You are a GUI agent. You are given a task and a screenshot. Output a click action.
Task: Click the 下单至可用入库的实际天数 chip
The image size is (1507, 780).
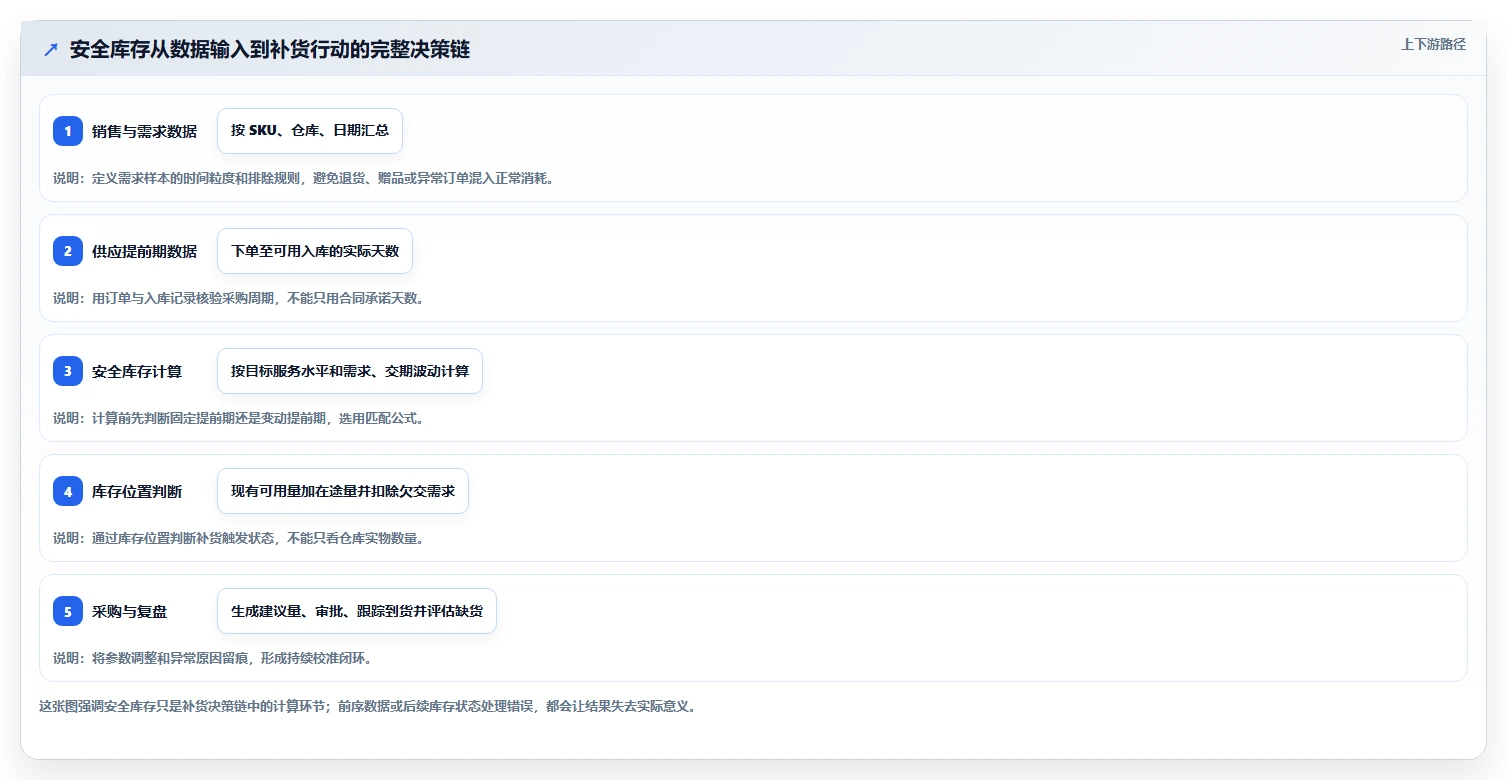click(315, 251)
